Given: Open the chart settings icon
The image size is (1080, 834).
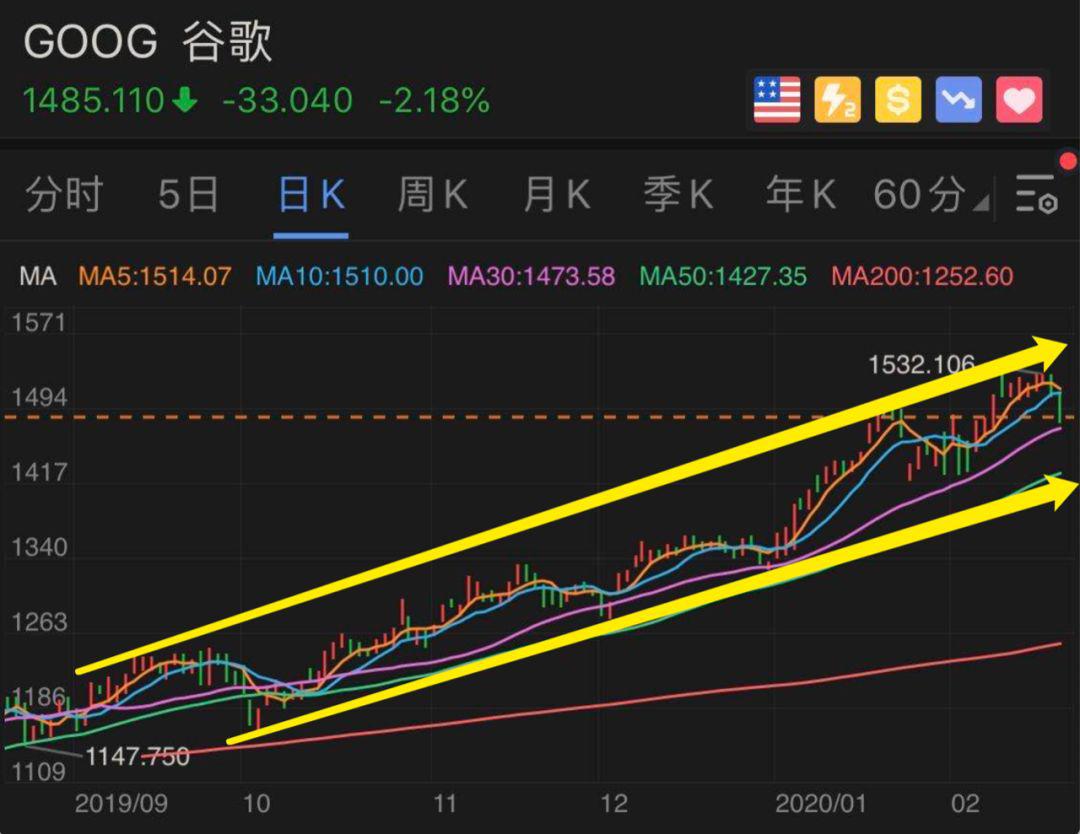Looking at the screenshot, I should (1037, 195).
